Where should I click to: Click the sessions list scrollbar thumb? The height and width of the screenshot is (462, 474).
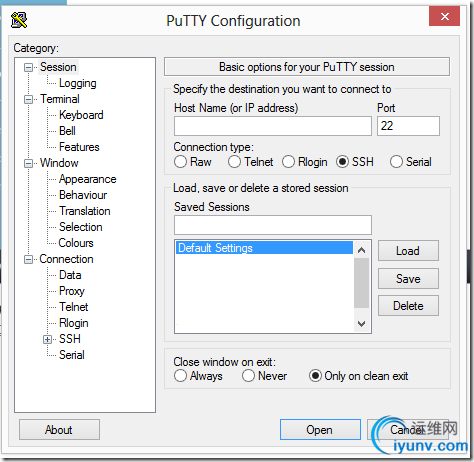362,283
